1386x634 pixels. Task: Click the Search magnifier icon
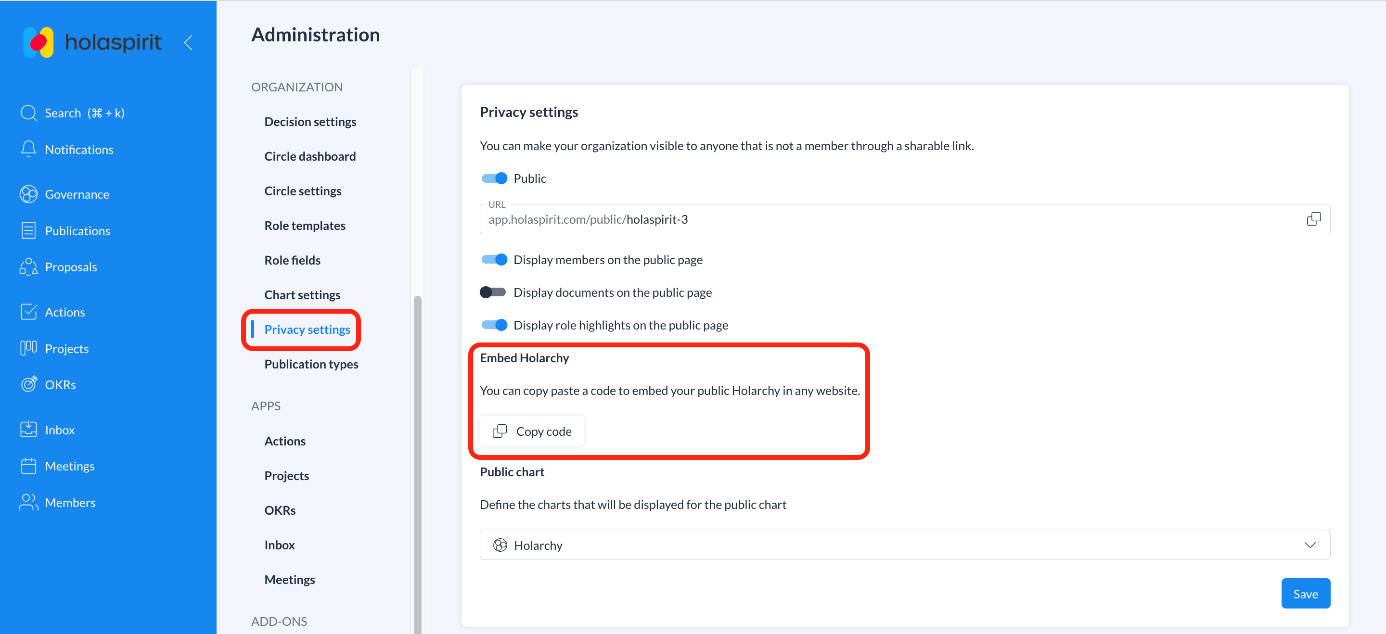tap(29, 113)
